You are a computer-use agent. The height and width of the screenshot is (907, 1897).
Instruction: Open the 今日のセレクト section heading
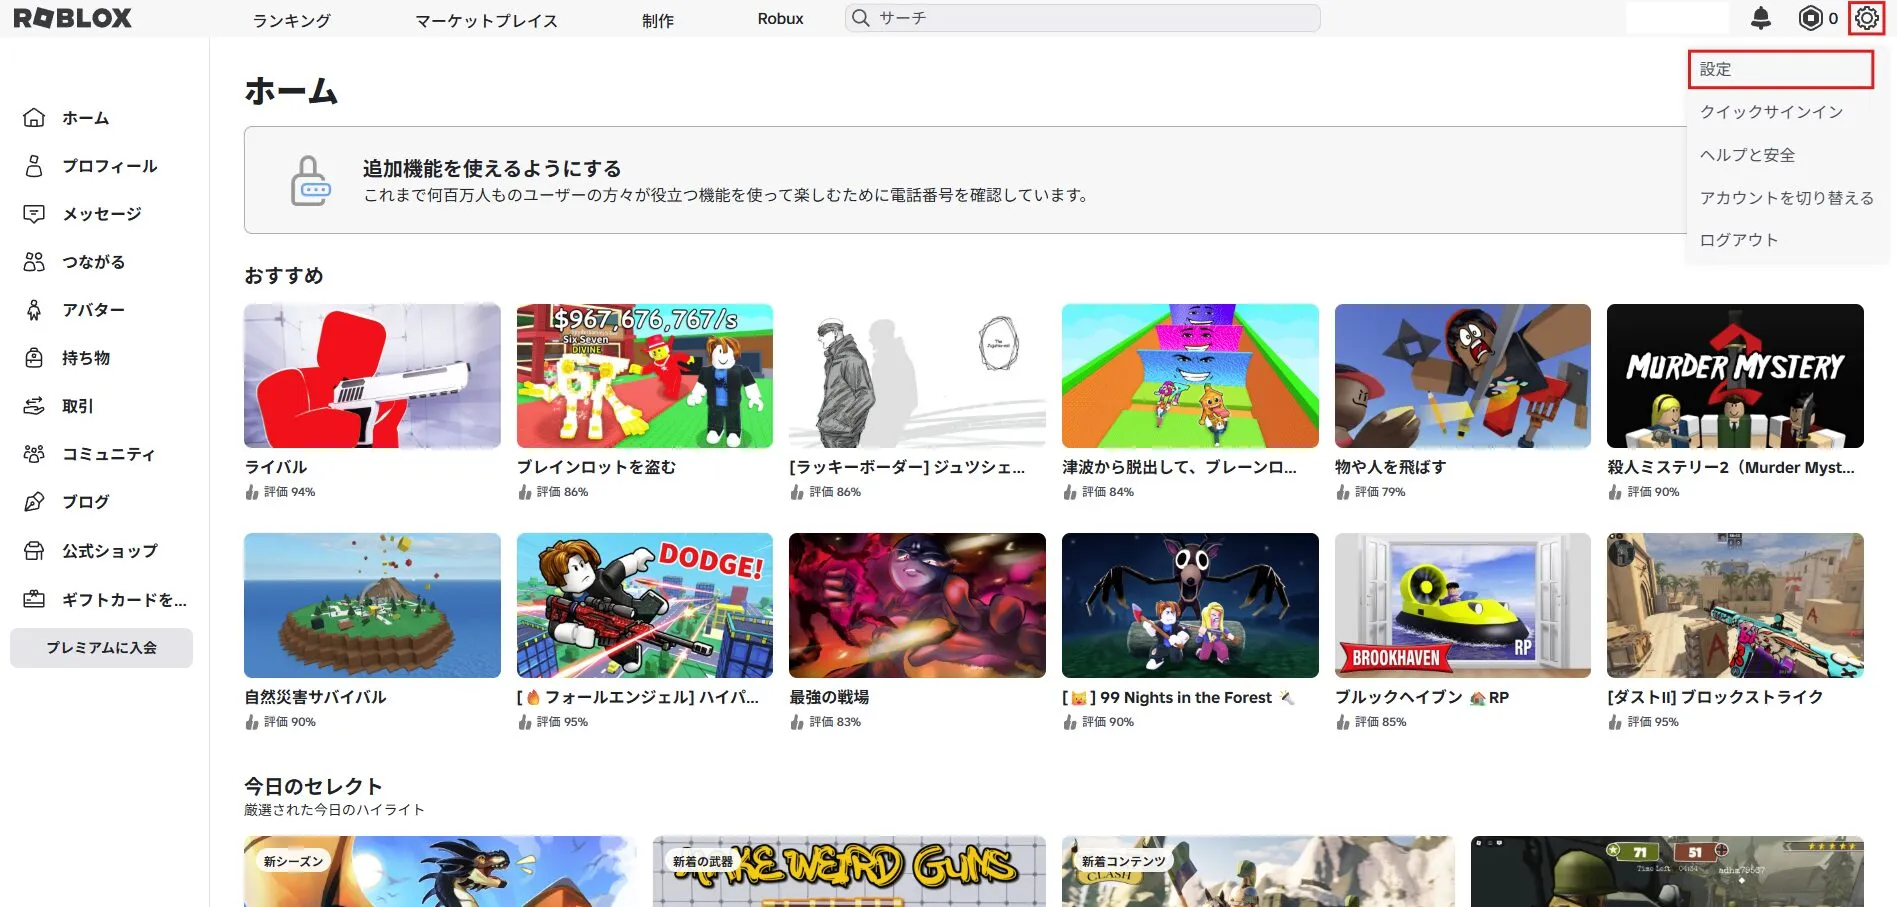coord(313,786)
